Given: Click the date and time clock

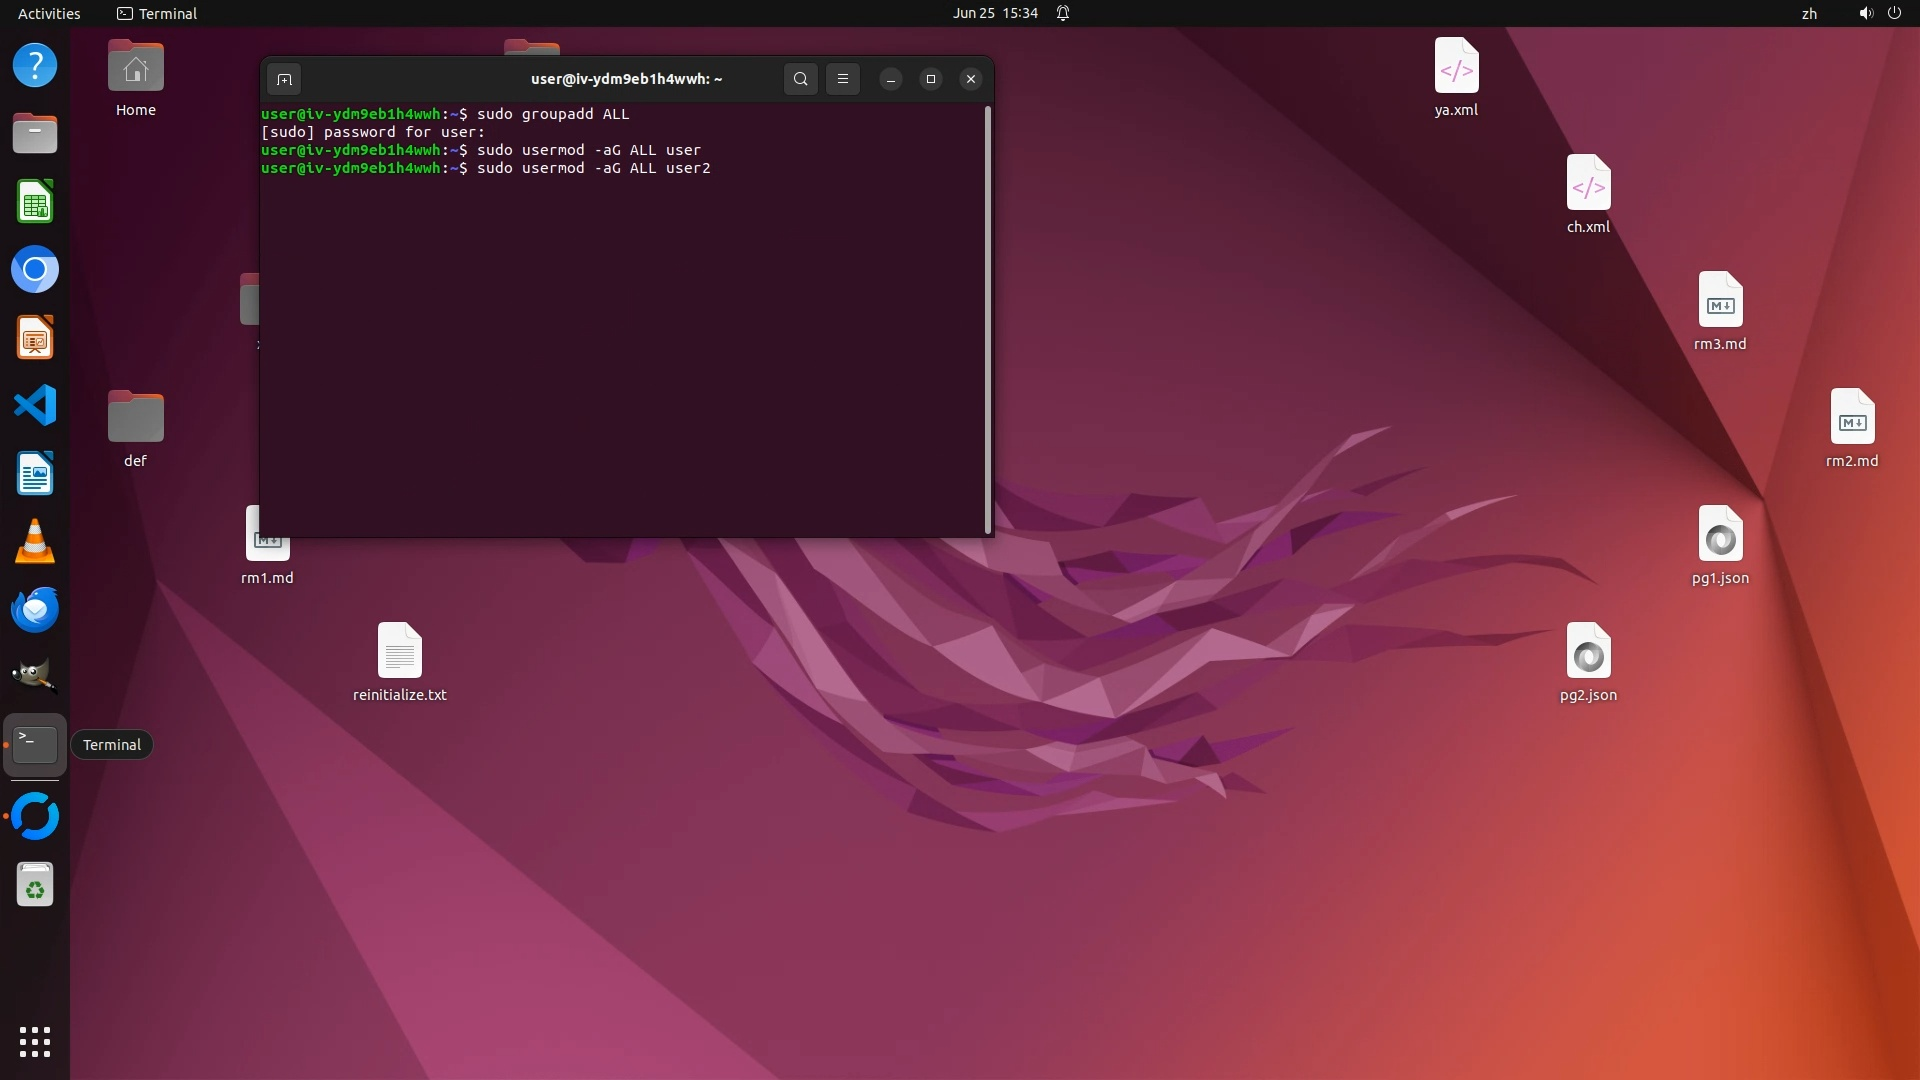Looking at the screenshot, I should coord(994,13).
